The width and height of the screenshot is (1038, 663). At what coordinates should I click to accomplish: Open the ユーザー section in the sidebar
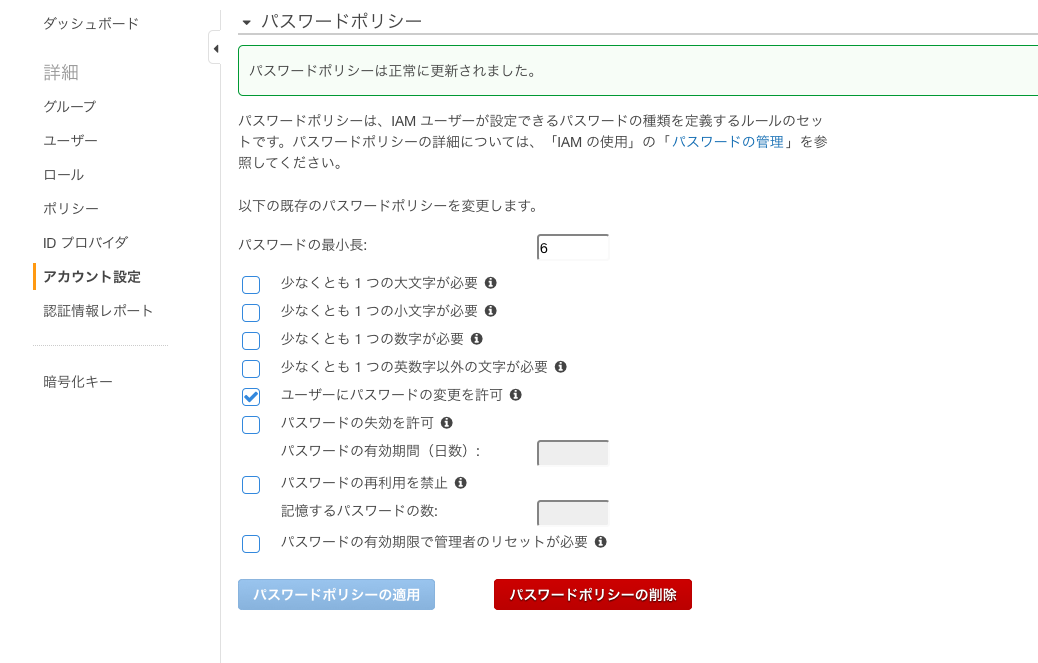[64, 140]
